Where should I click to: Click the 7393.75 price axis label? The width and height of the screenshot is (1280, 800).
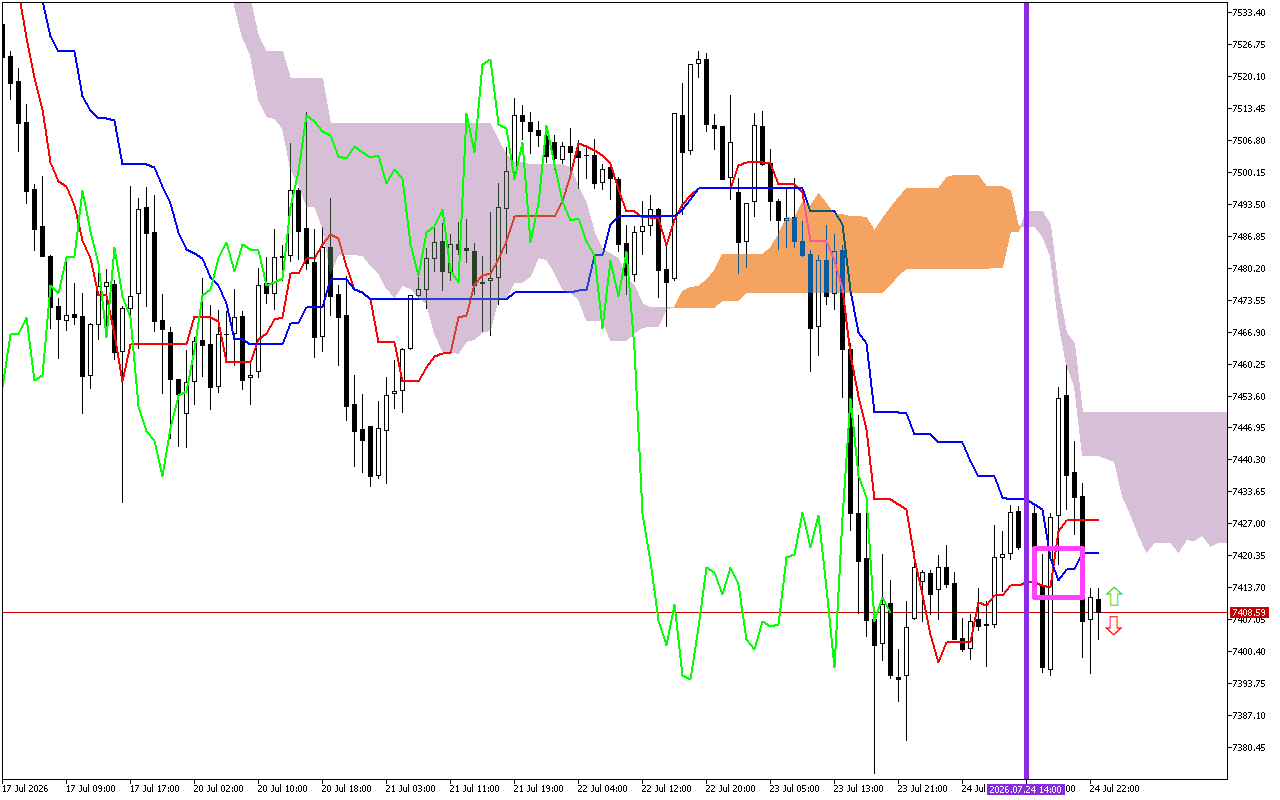pyautogui.click(x=1250, y=684)
